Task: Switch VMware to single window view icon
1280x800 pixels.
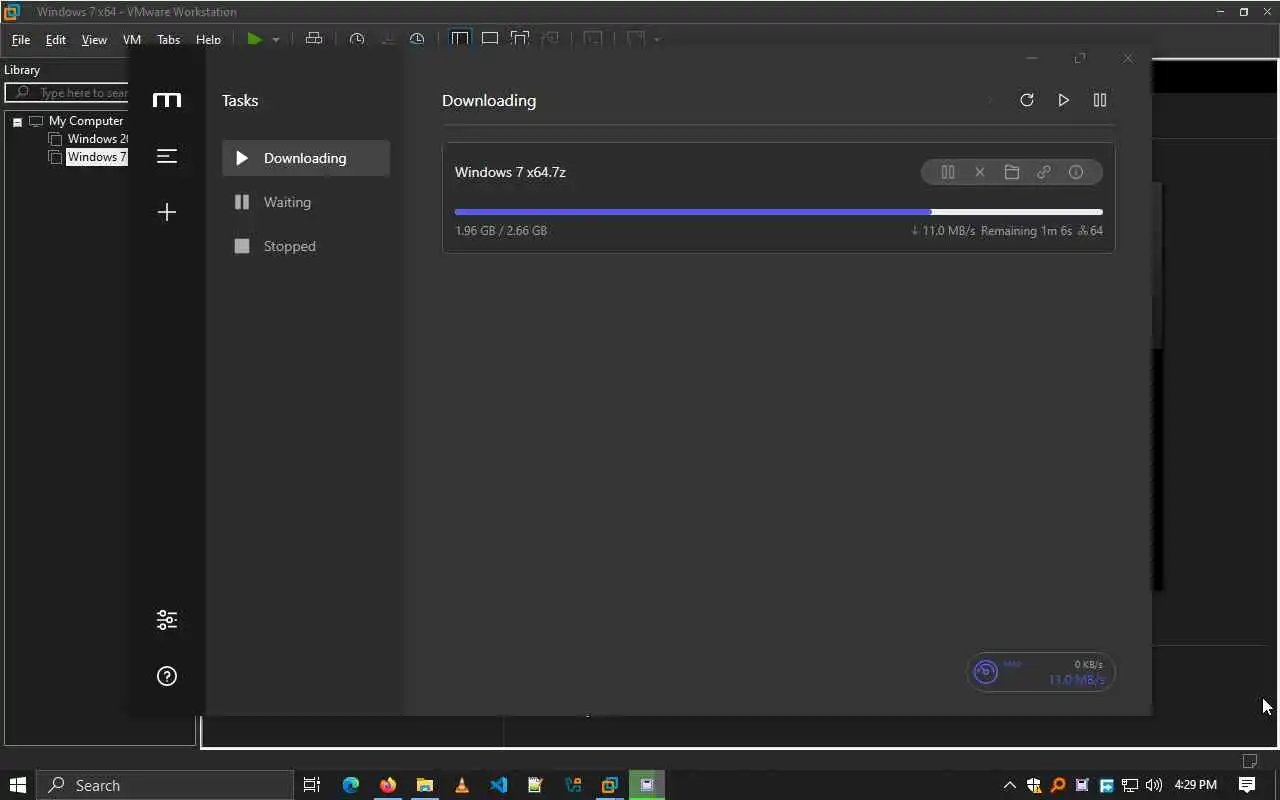Action: point(490,39)
